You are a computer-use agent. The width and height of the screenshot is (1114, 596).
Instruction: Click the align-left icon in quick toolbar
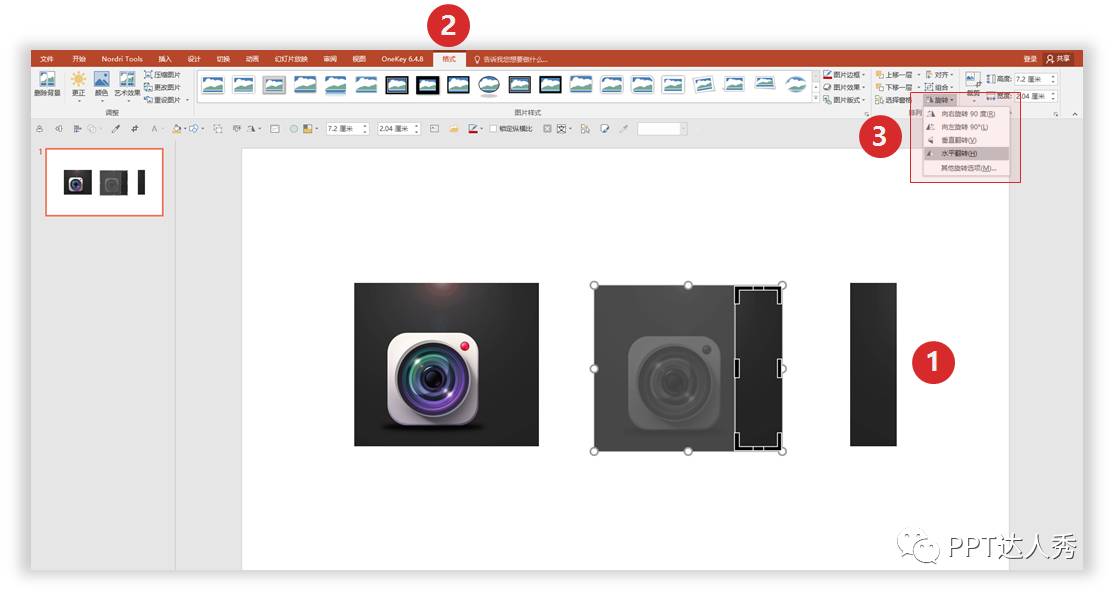pos(77,129)
